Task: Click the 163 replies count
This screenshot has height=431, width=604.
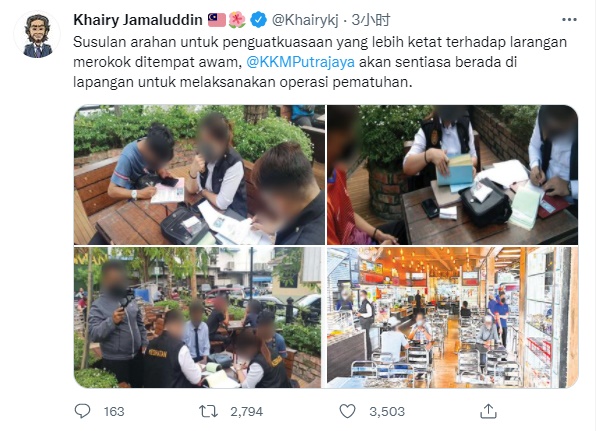Action: [x=114, y=411]
